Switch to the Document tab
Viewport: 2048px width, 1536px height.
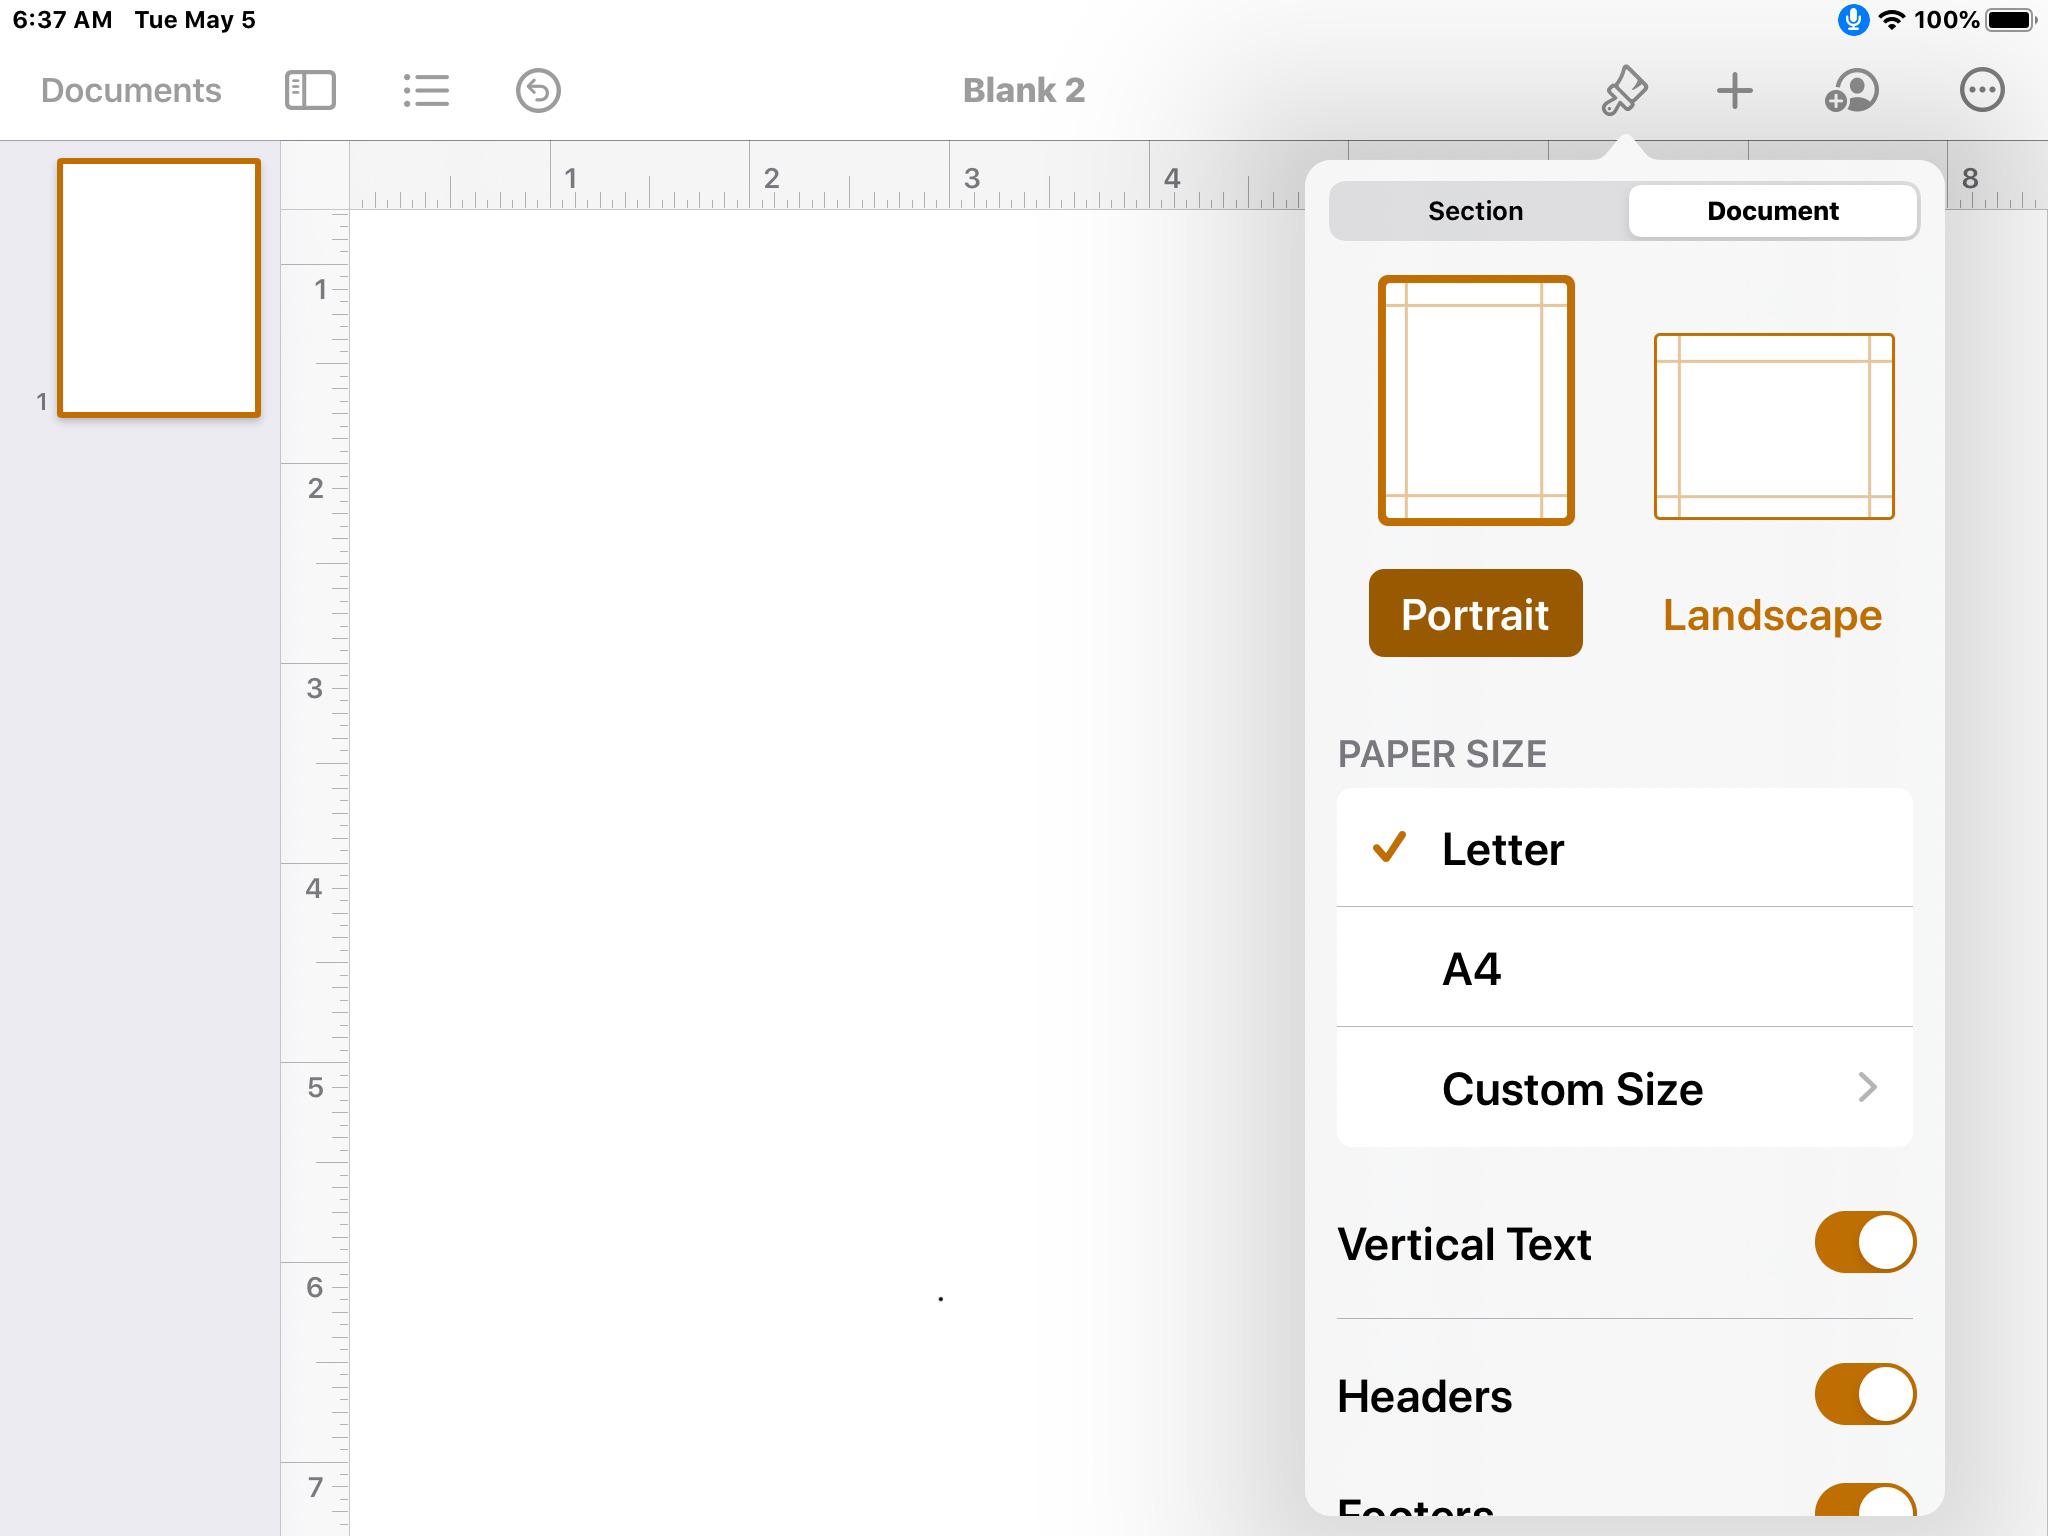[1772, 211]
